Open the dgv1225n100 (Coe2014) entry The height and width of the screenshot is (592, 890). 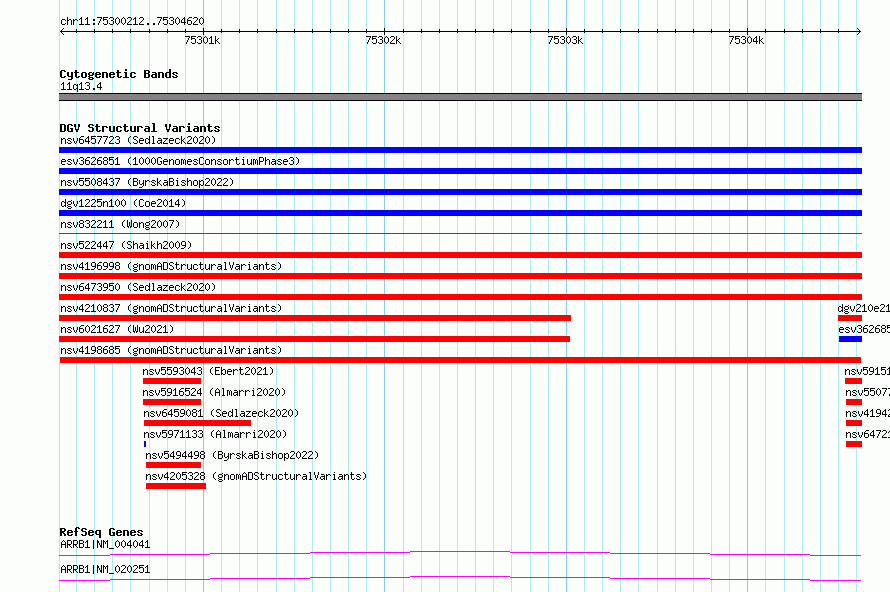pos(123,203)
